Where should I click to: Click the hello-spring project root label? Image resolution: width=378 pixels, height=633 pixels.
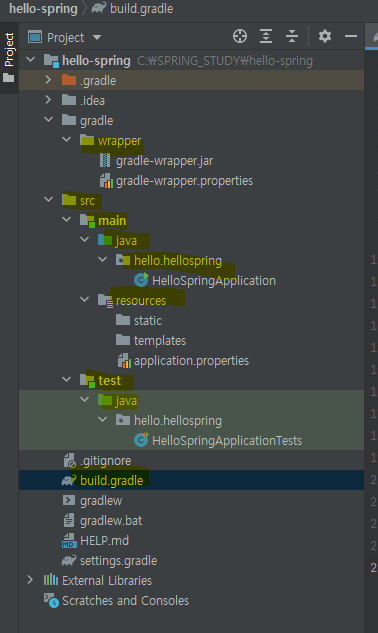pyautogui.click(x=96, y=61)
